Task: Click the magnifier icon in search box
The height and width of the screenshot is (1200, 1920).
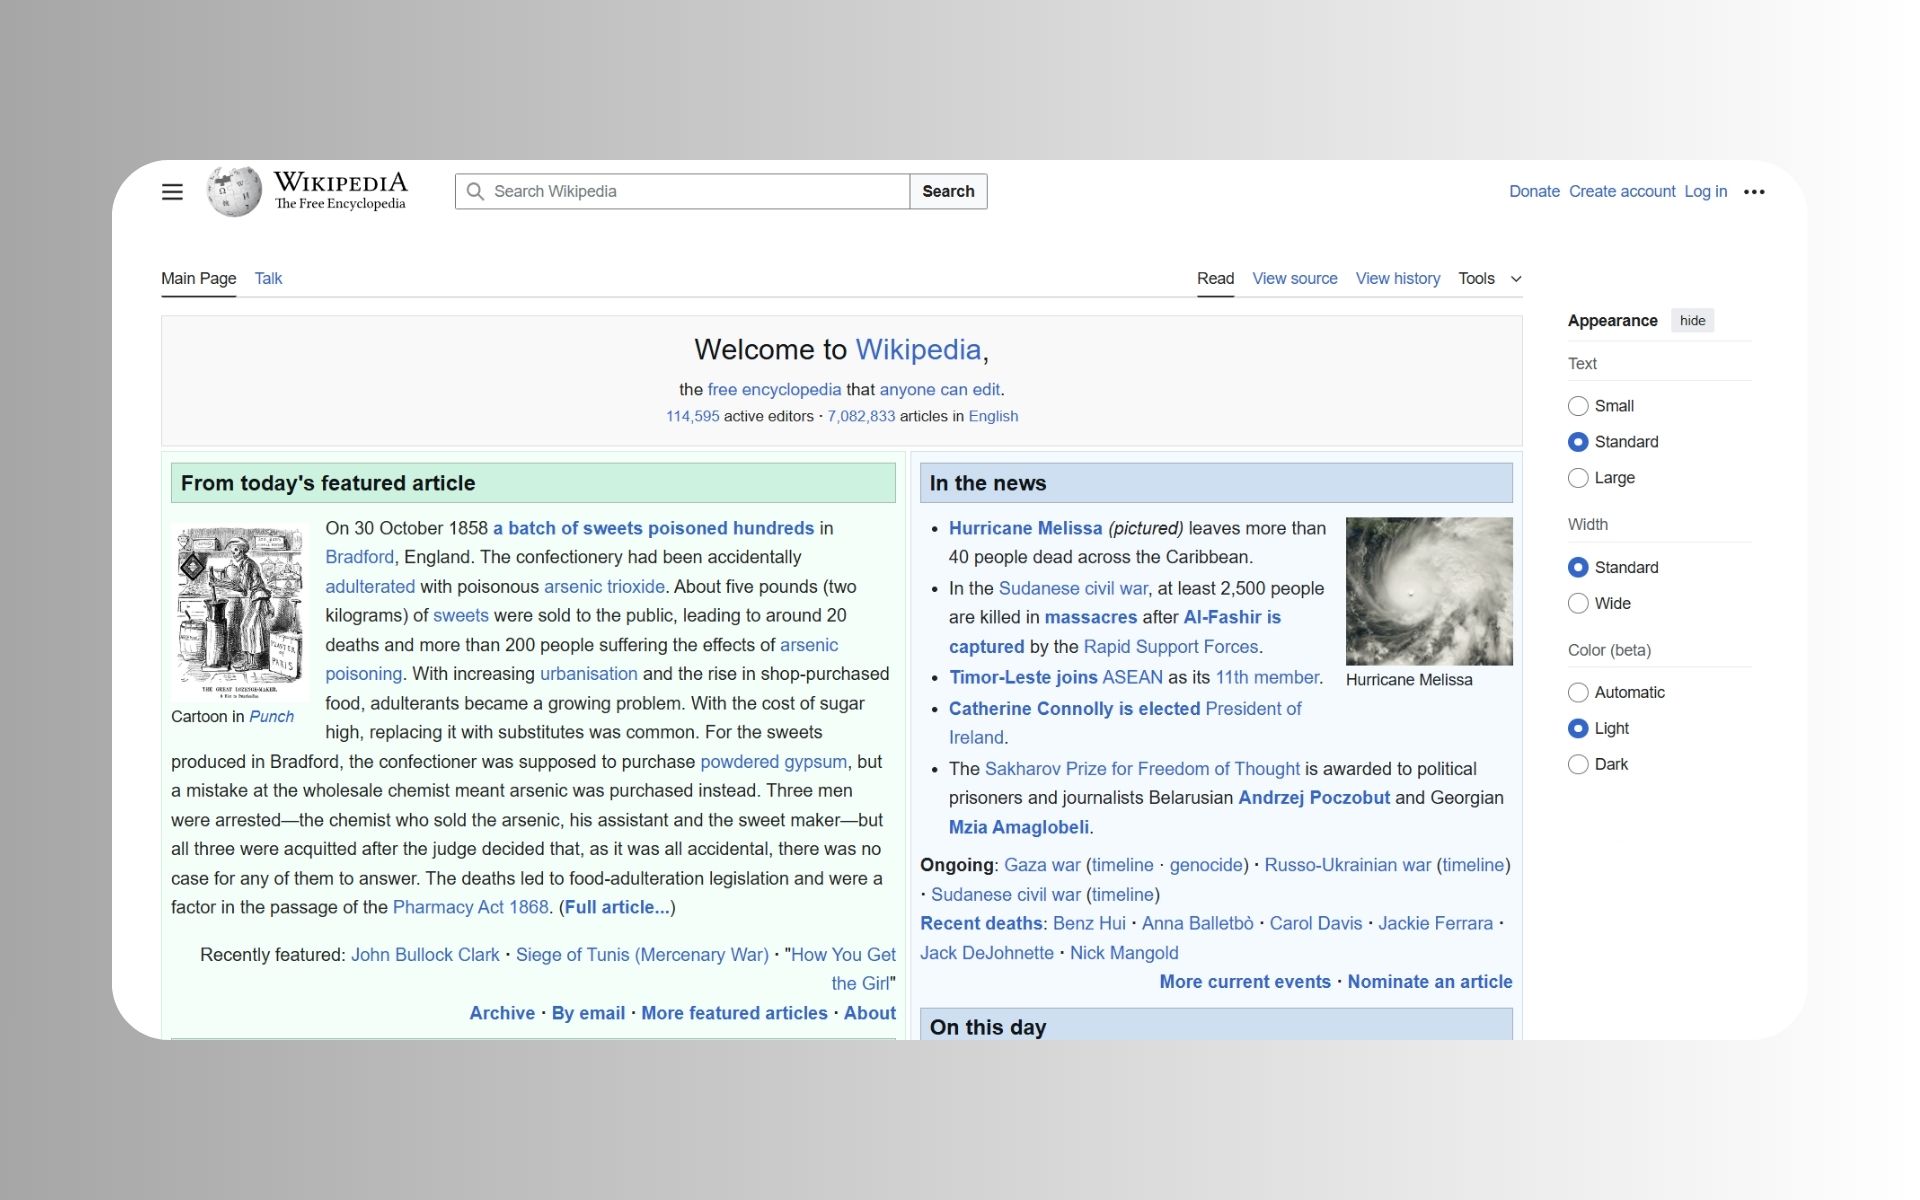Action: pos(476,192)
